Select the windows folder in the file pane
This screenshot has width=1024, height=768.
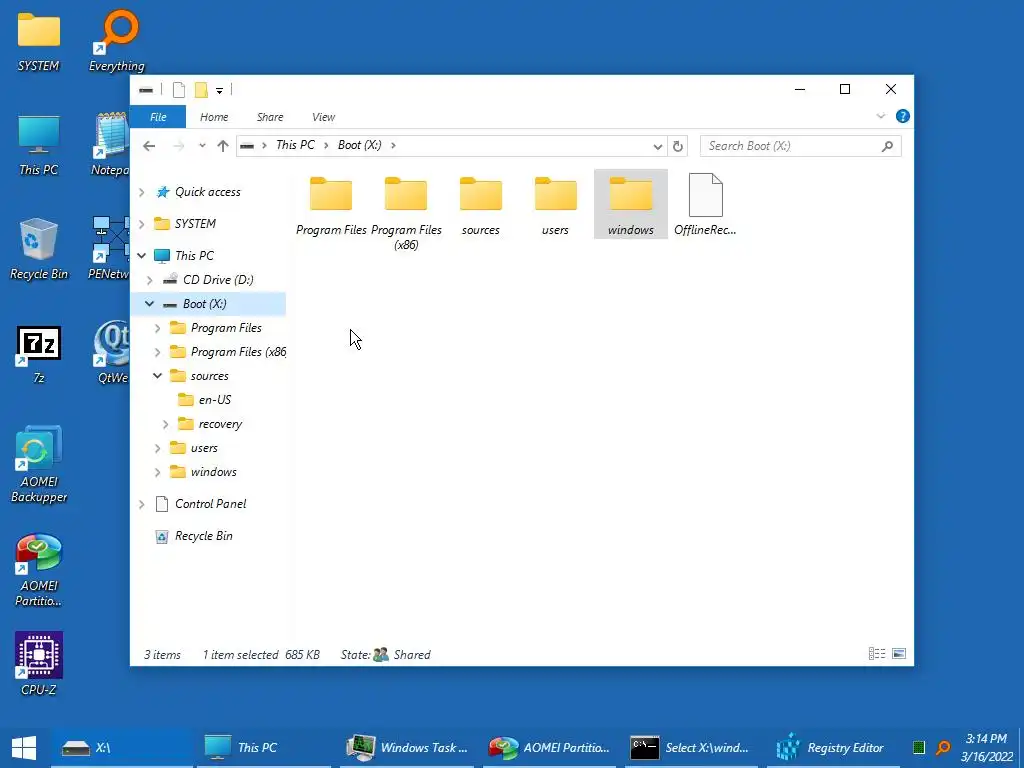(x=631, y=205)
